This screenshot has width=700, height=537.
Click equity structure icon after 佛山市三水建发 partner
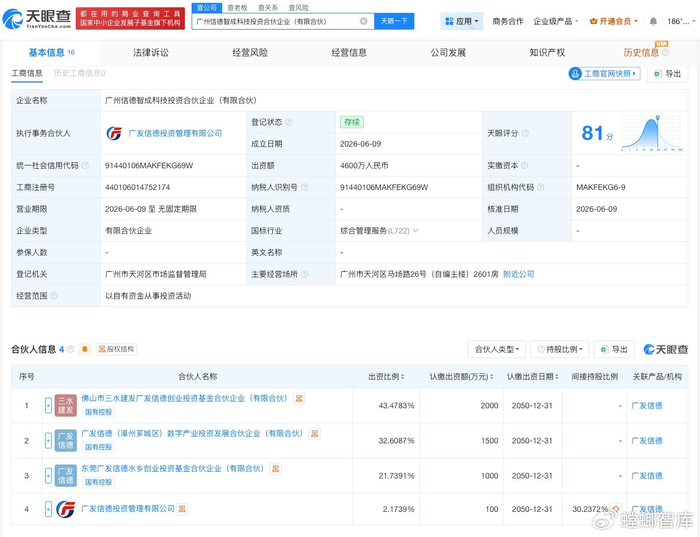[299, 399]
